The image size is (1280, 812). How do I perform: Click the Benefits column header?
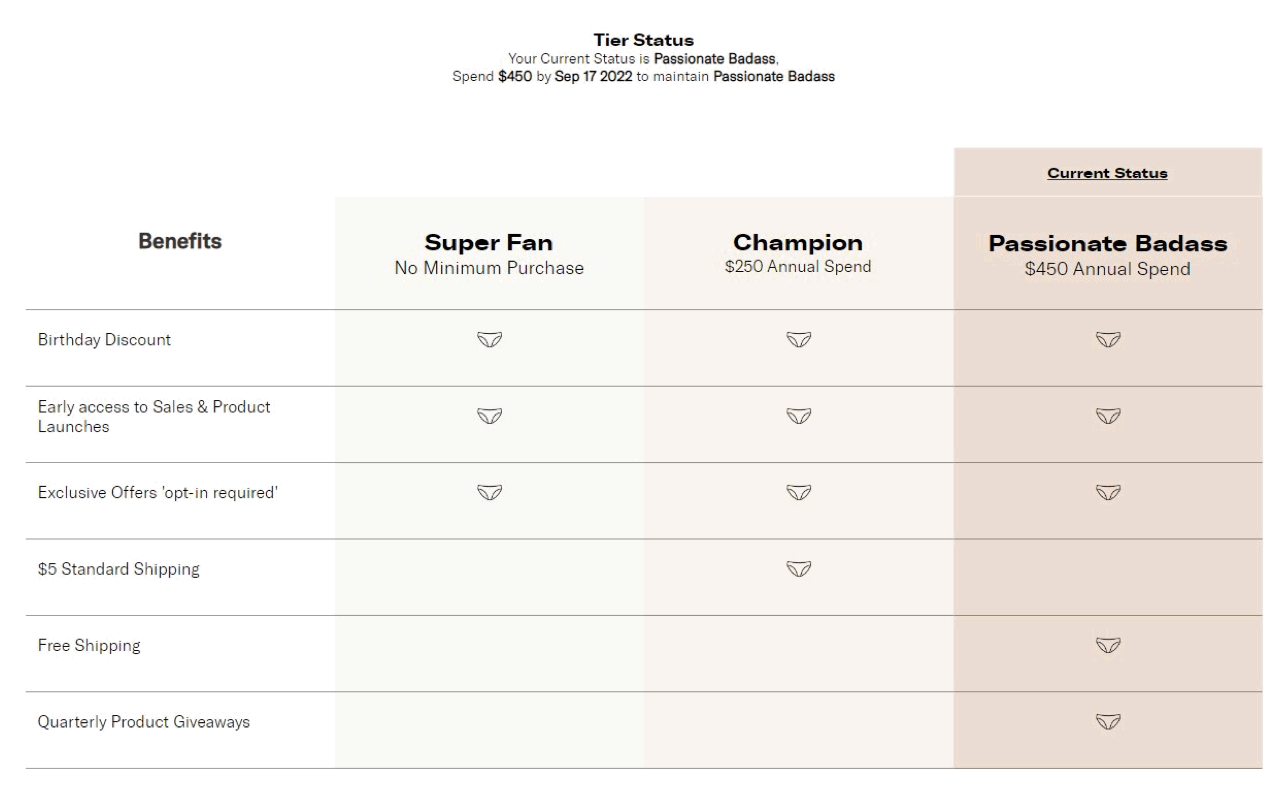click(x=180, y=241)
